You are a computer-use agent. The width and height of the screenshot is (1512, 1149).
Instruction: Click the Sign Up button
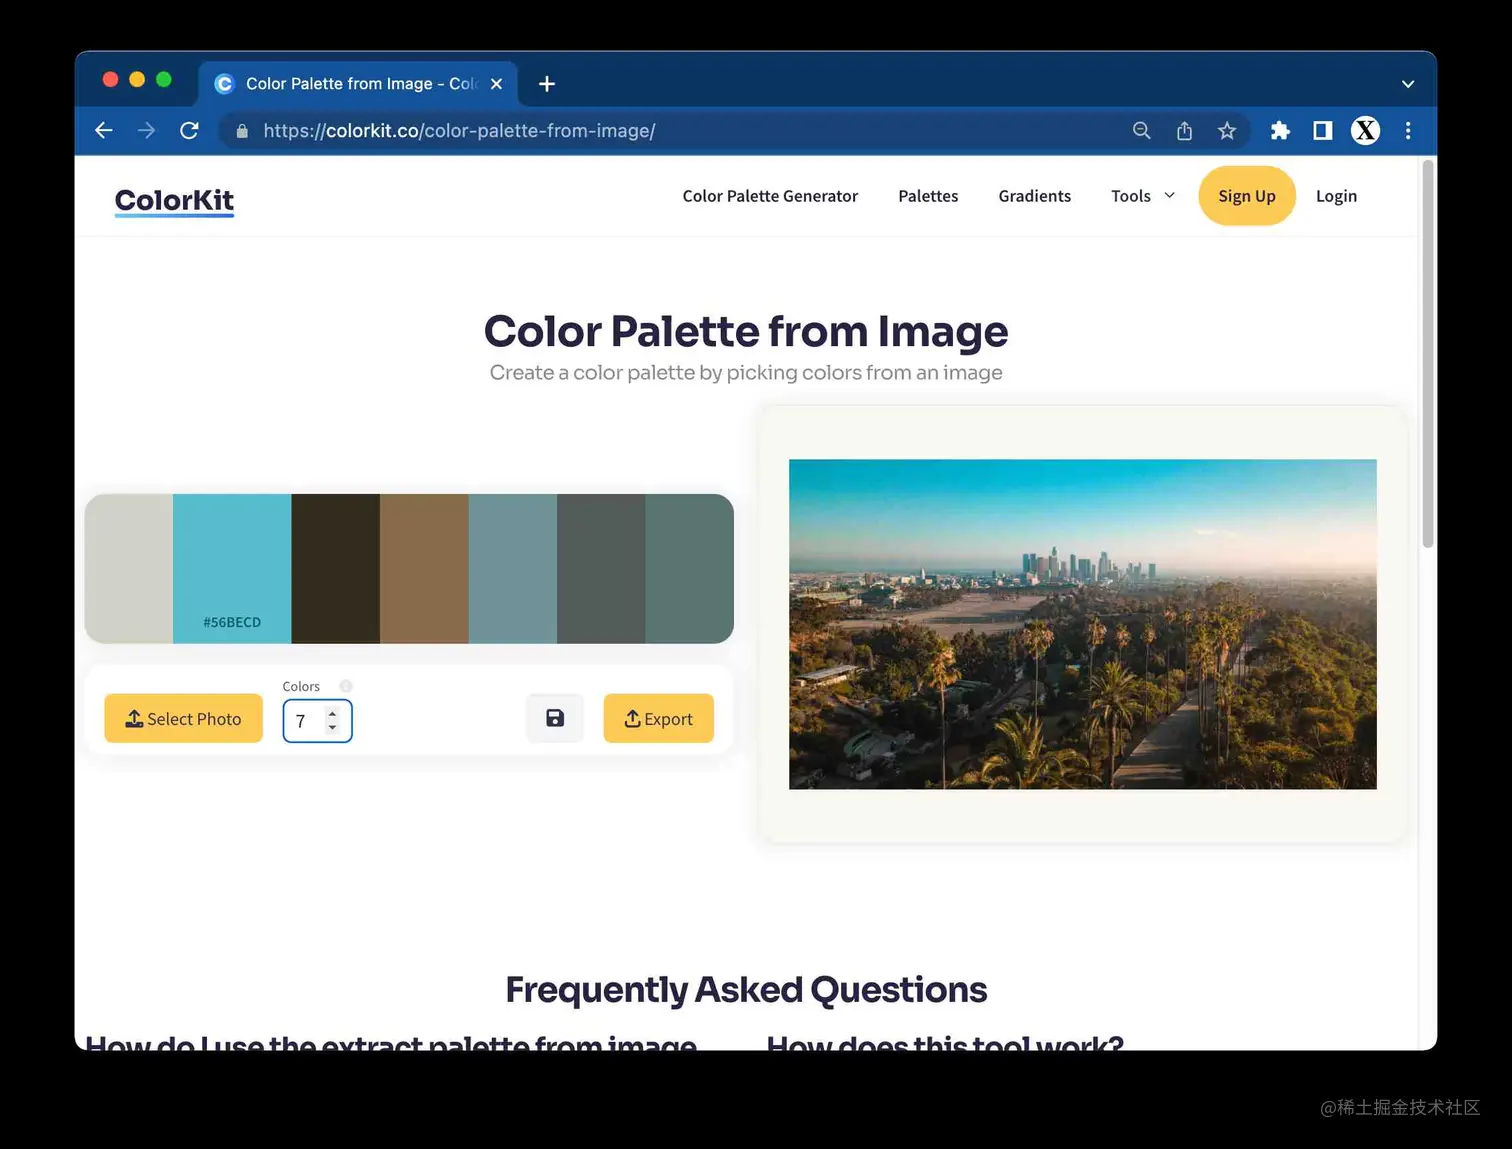[1247, 196]
